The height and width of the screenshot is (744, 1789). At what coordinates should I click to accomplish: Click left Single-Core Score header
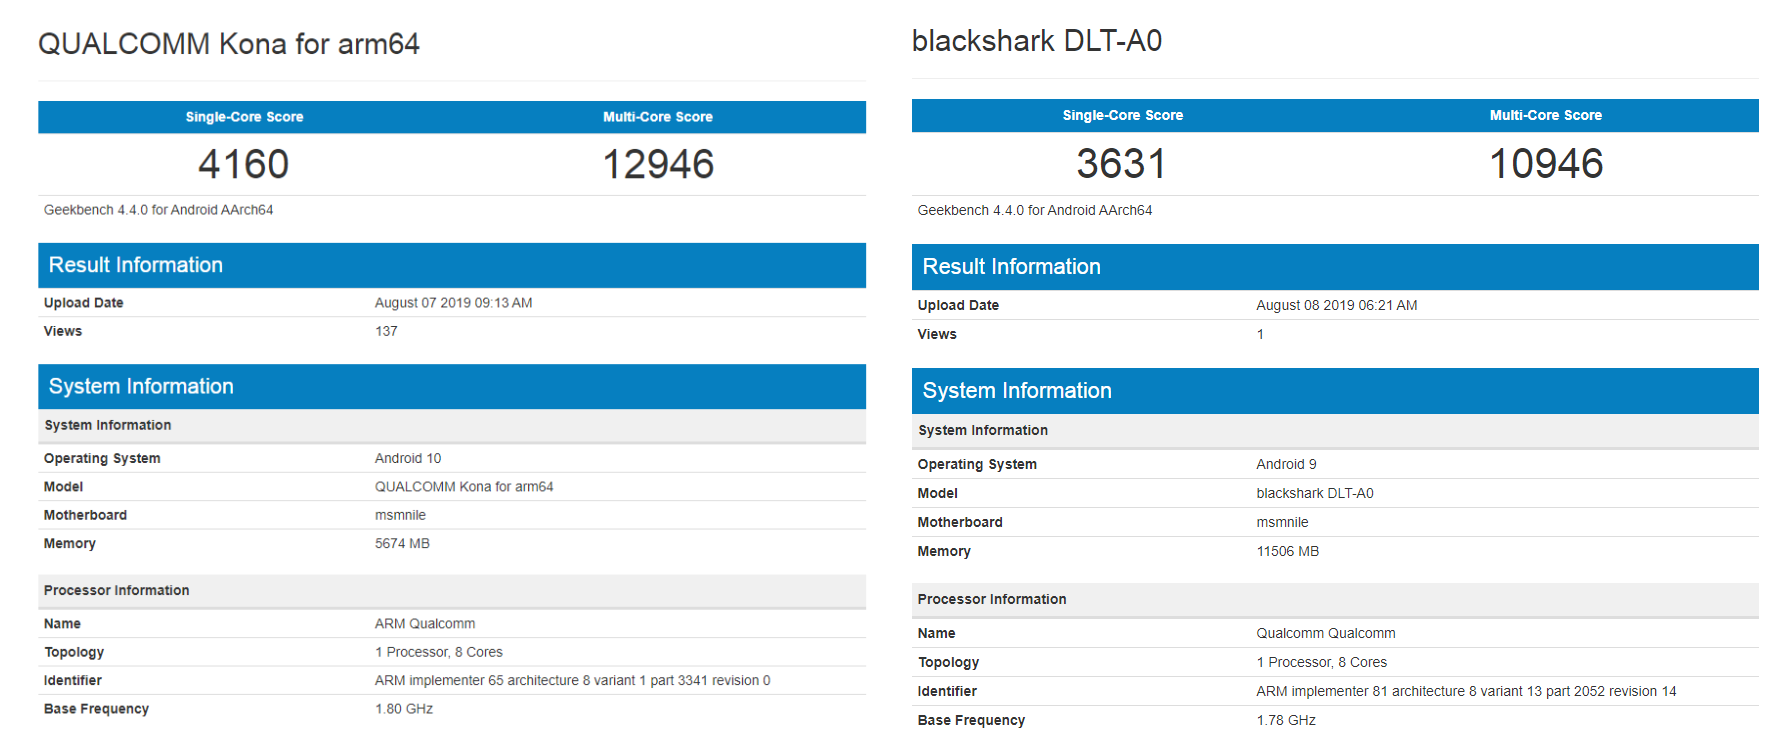pyautogui.click(x=244, y=117)
